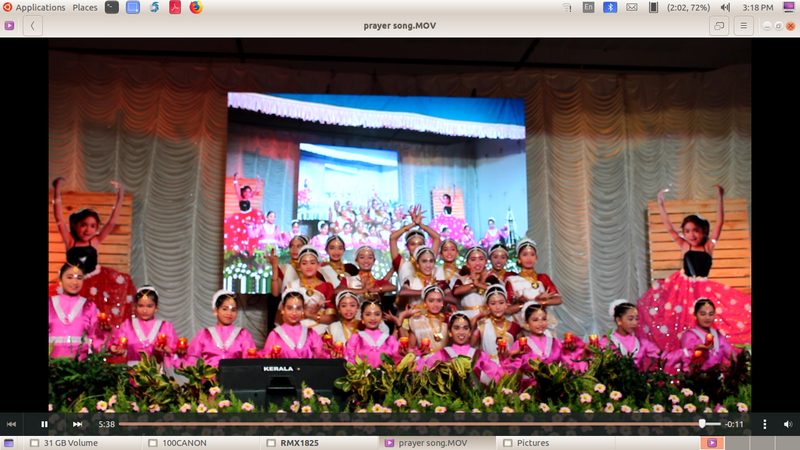Switch to the Pictures window
Image resolution: width=800 pixels, height=450 pixels.
click(532, 442)
